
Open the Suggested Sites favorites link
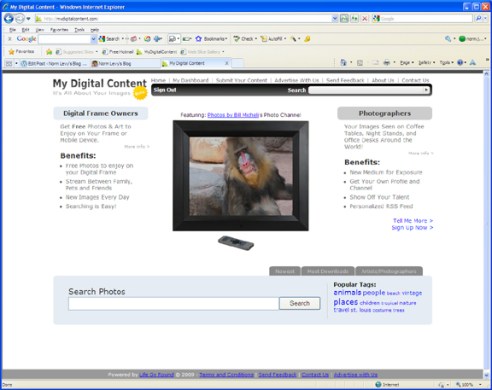click(76, 52)
